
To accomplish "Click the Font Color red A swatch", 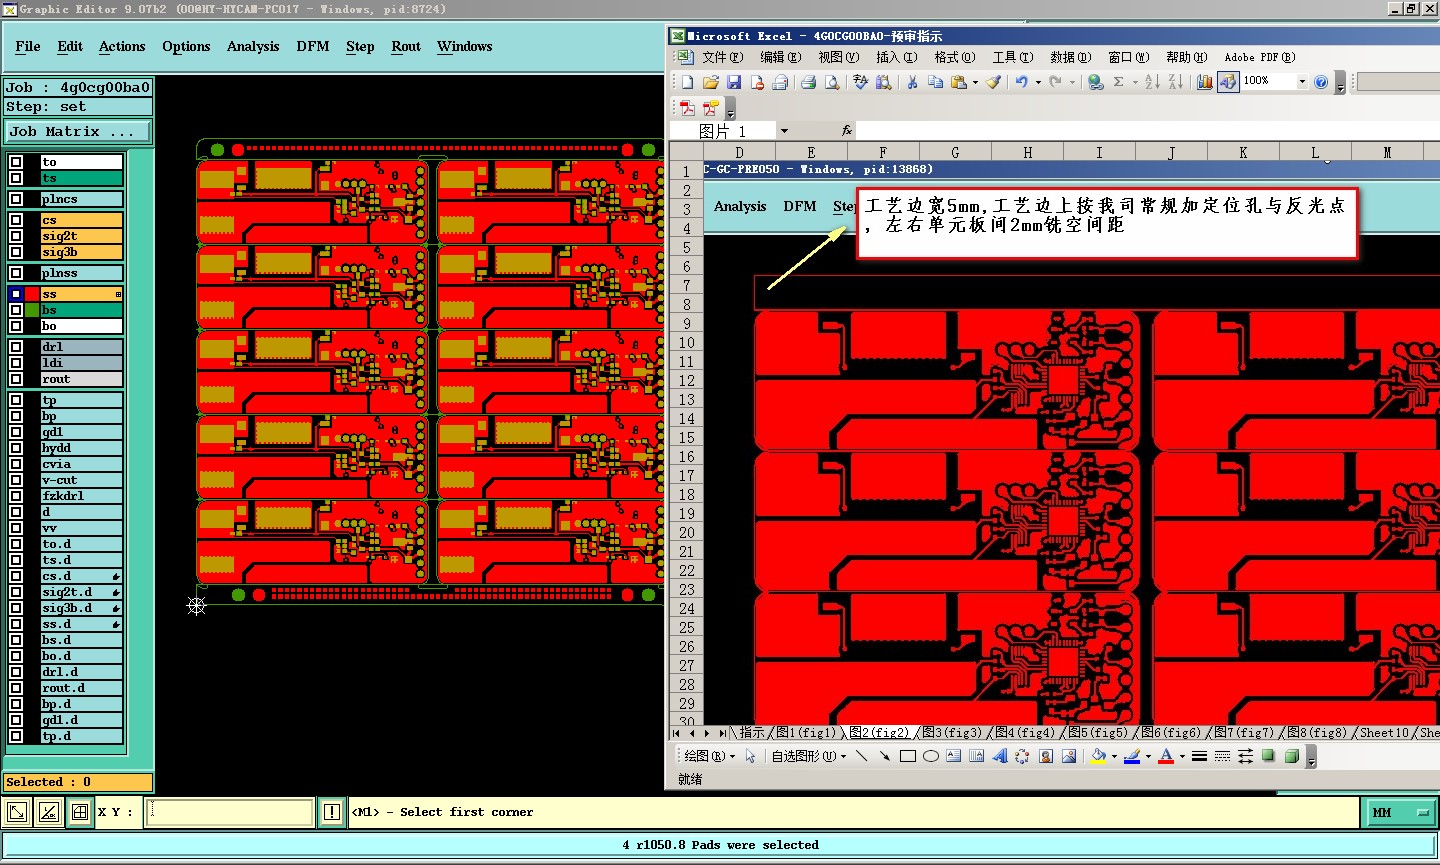I will [1166, 756].
